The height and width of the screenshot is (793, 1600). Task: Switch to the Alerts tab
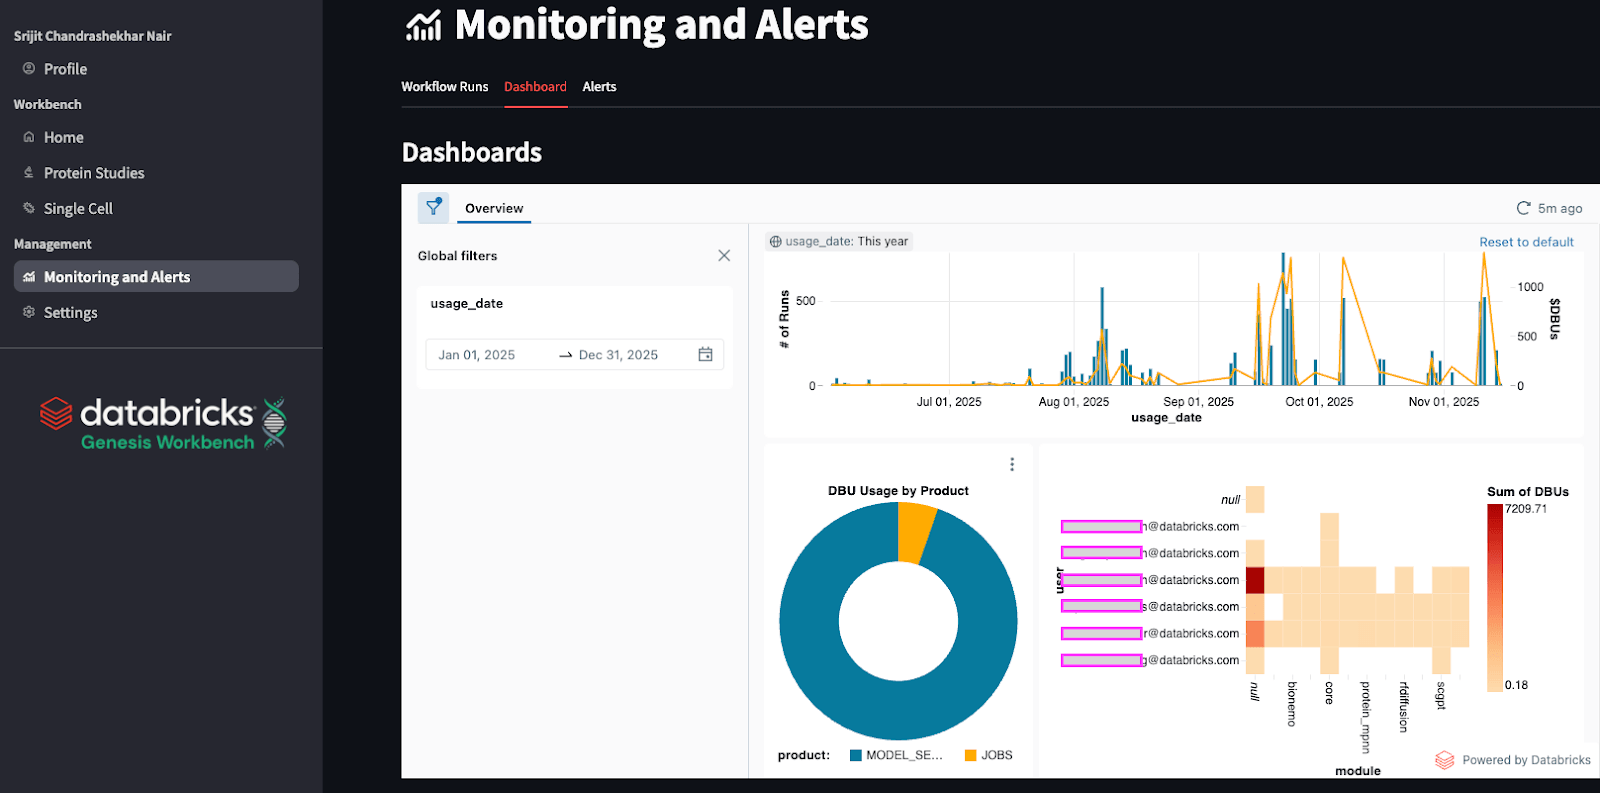(599, 87)
